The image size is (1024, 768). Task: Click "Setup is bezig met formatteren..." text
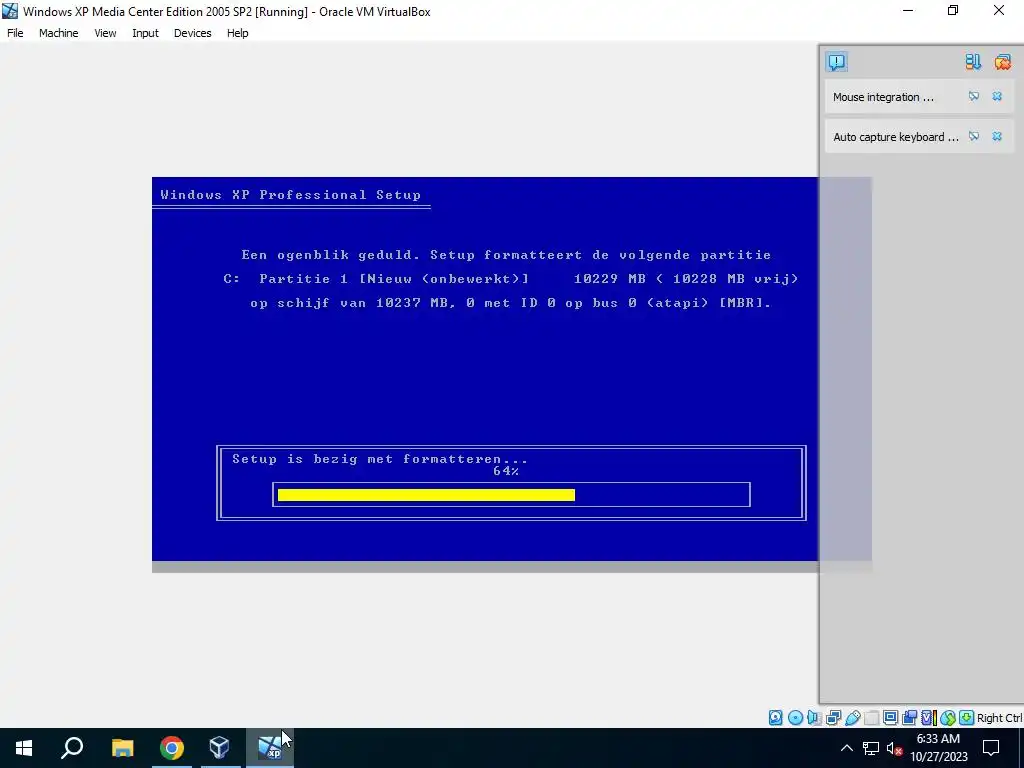(379, 459)
